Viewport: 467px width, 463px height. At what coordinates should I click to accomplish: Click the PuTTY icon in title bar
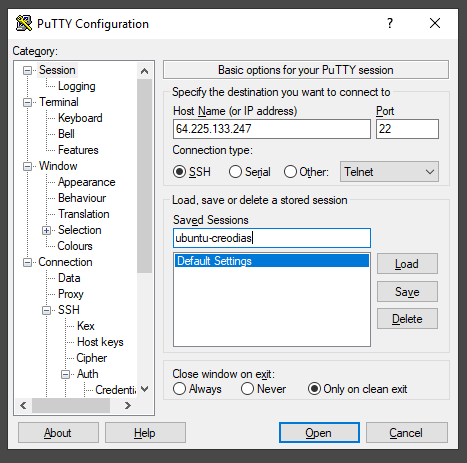tap(24, 23)
